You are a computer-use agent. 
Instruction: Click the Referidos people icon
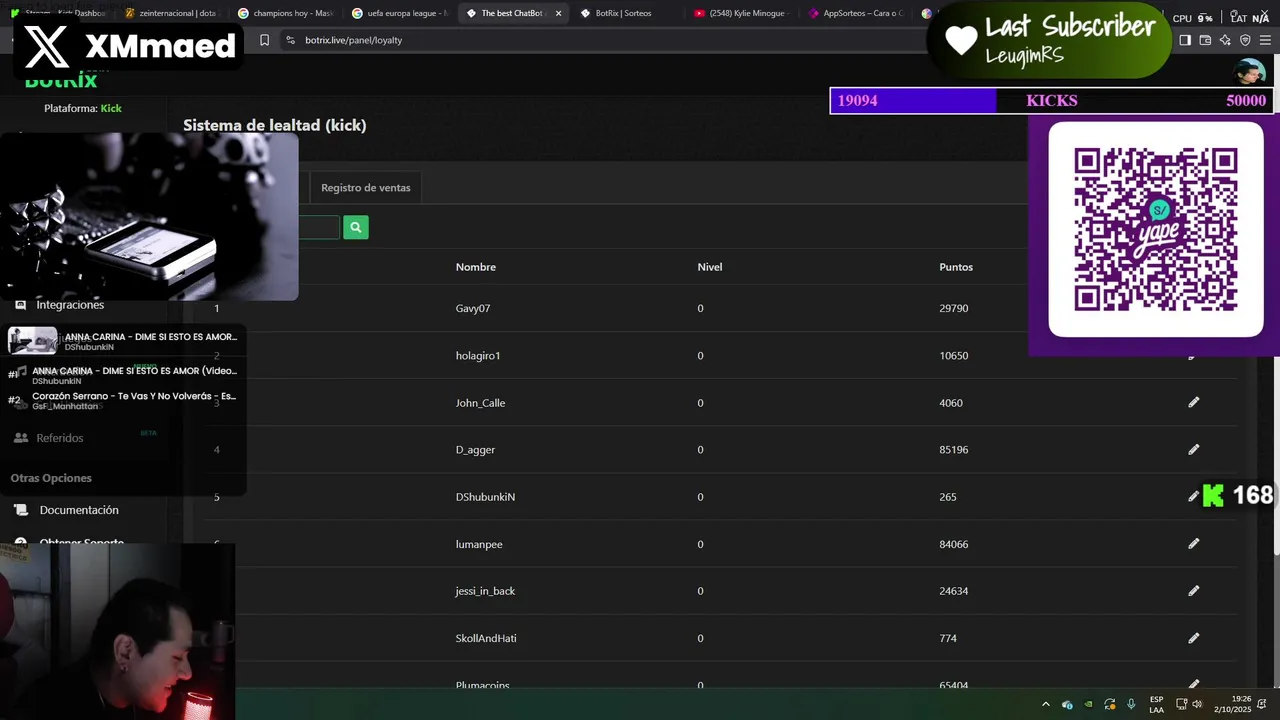coord(21,438)
